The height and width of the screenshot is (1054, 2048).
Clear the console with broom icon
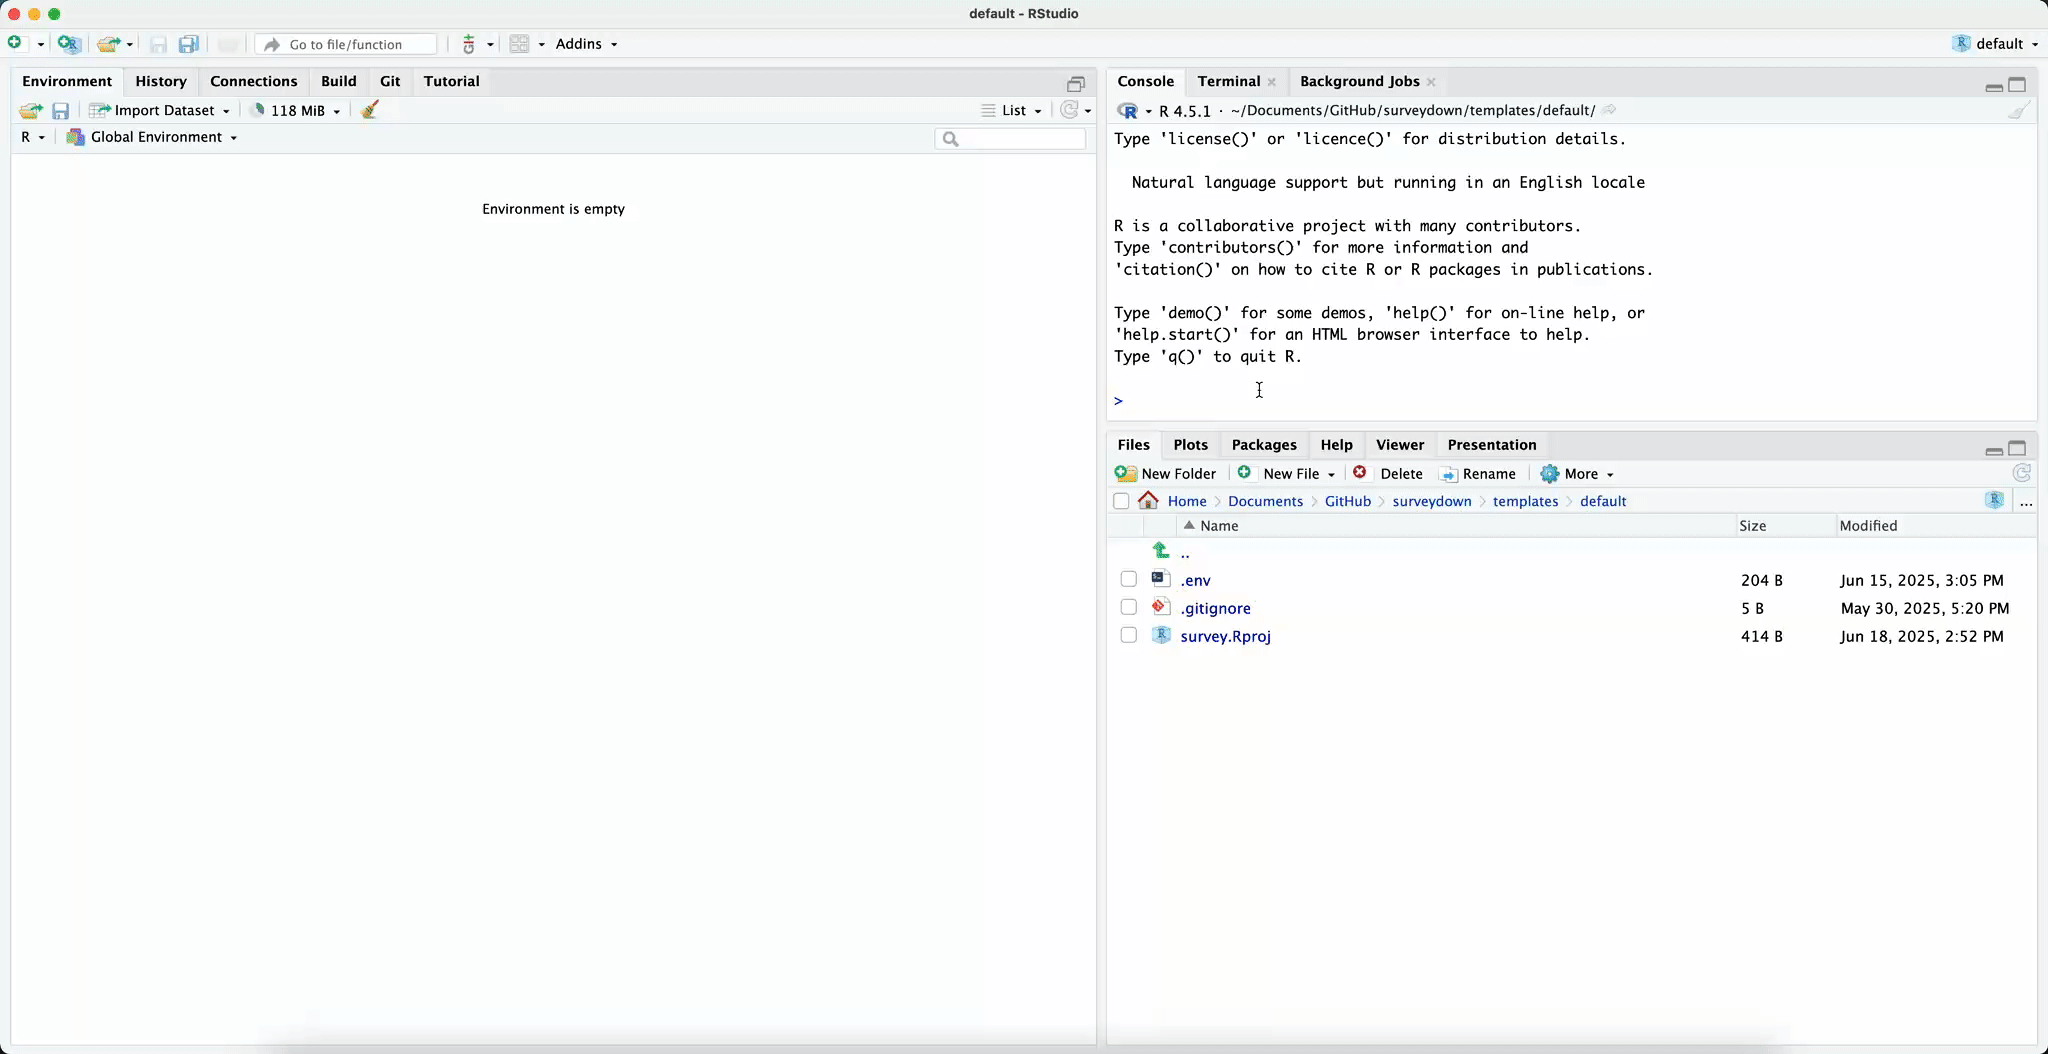point(2019,110)
